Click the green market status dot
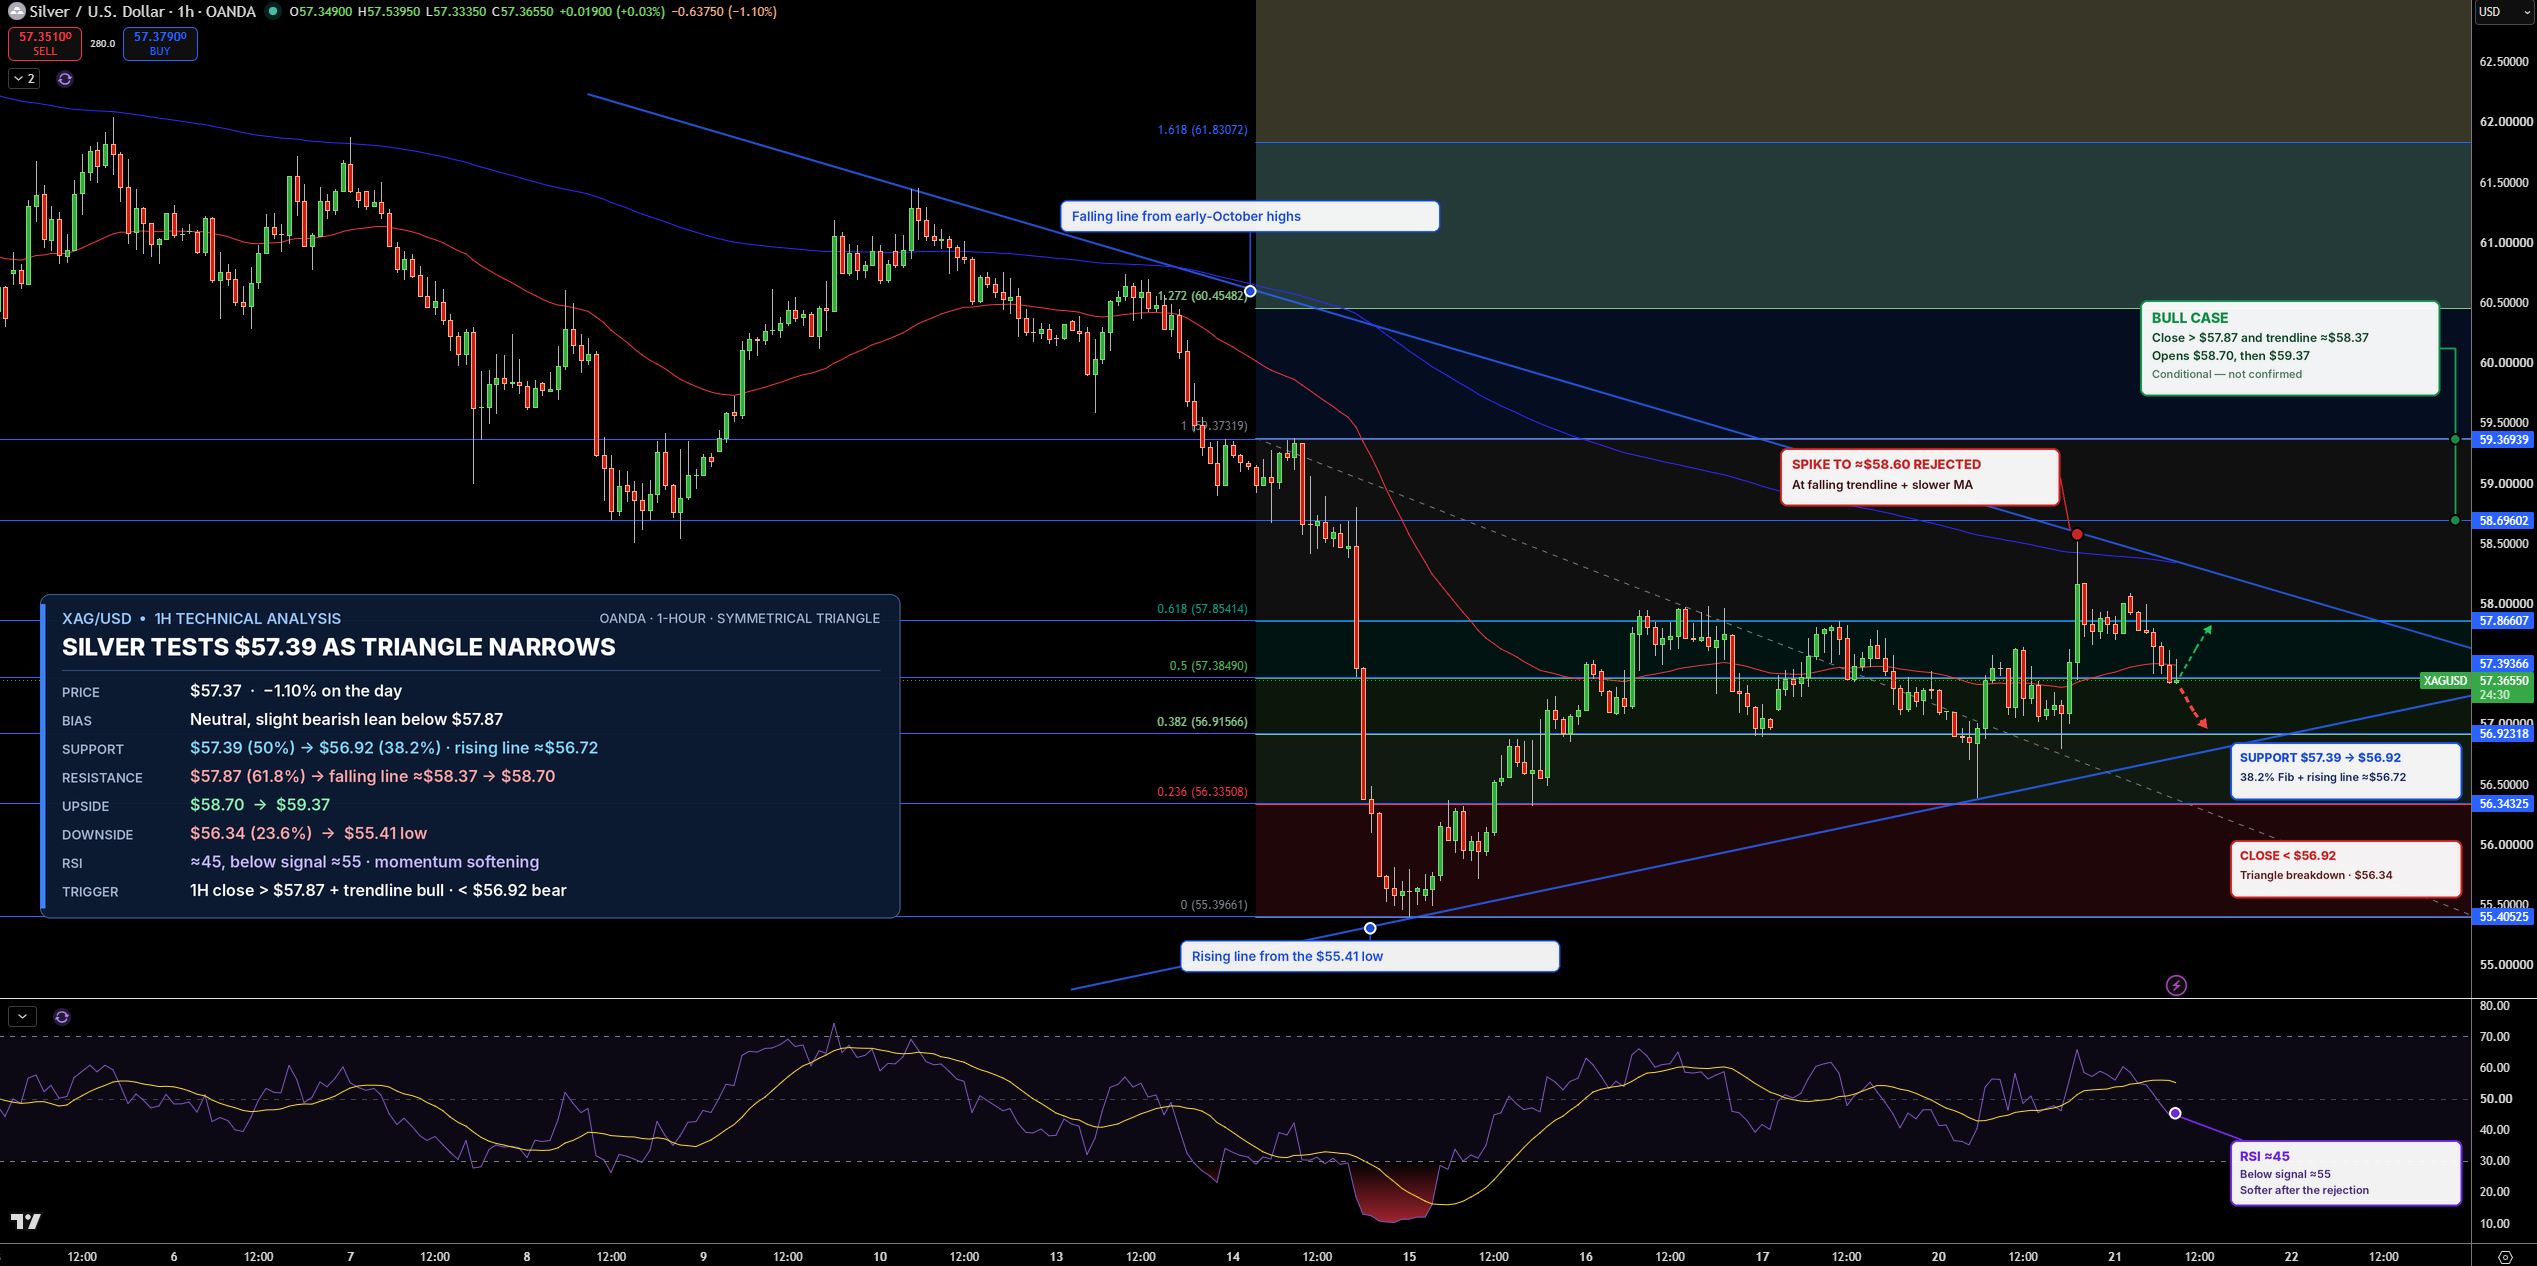2537x1266 pixels. [272, 11]
